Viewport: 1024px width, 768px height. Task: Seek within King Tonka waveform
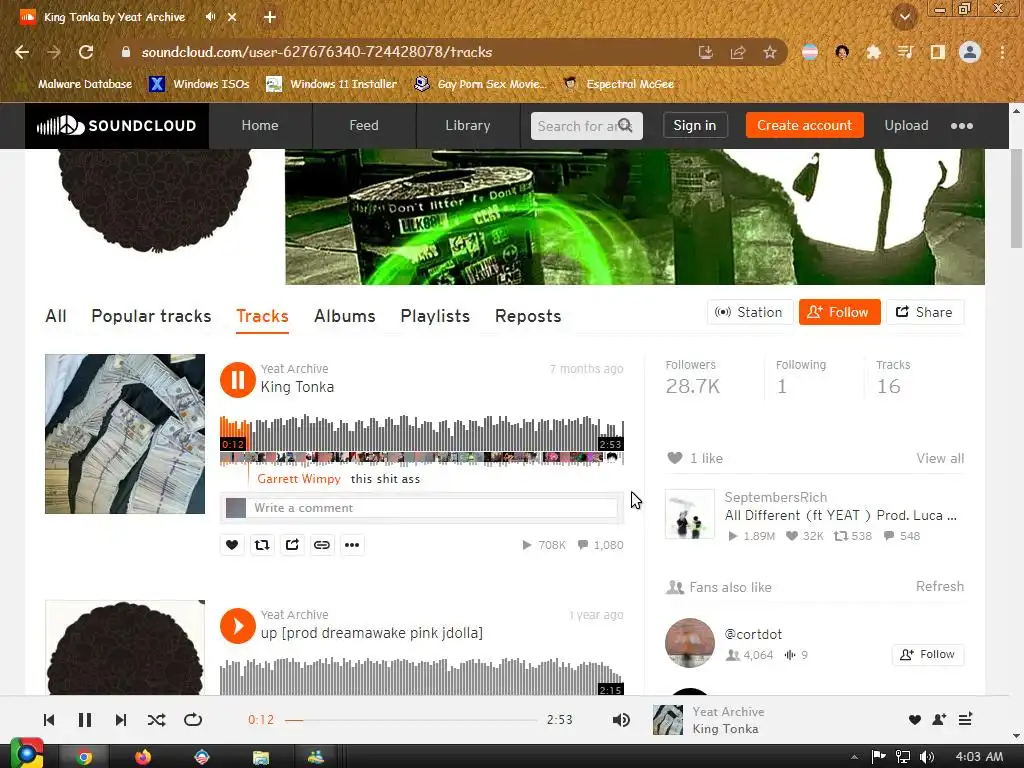tap(422, 434)
